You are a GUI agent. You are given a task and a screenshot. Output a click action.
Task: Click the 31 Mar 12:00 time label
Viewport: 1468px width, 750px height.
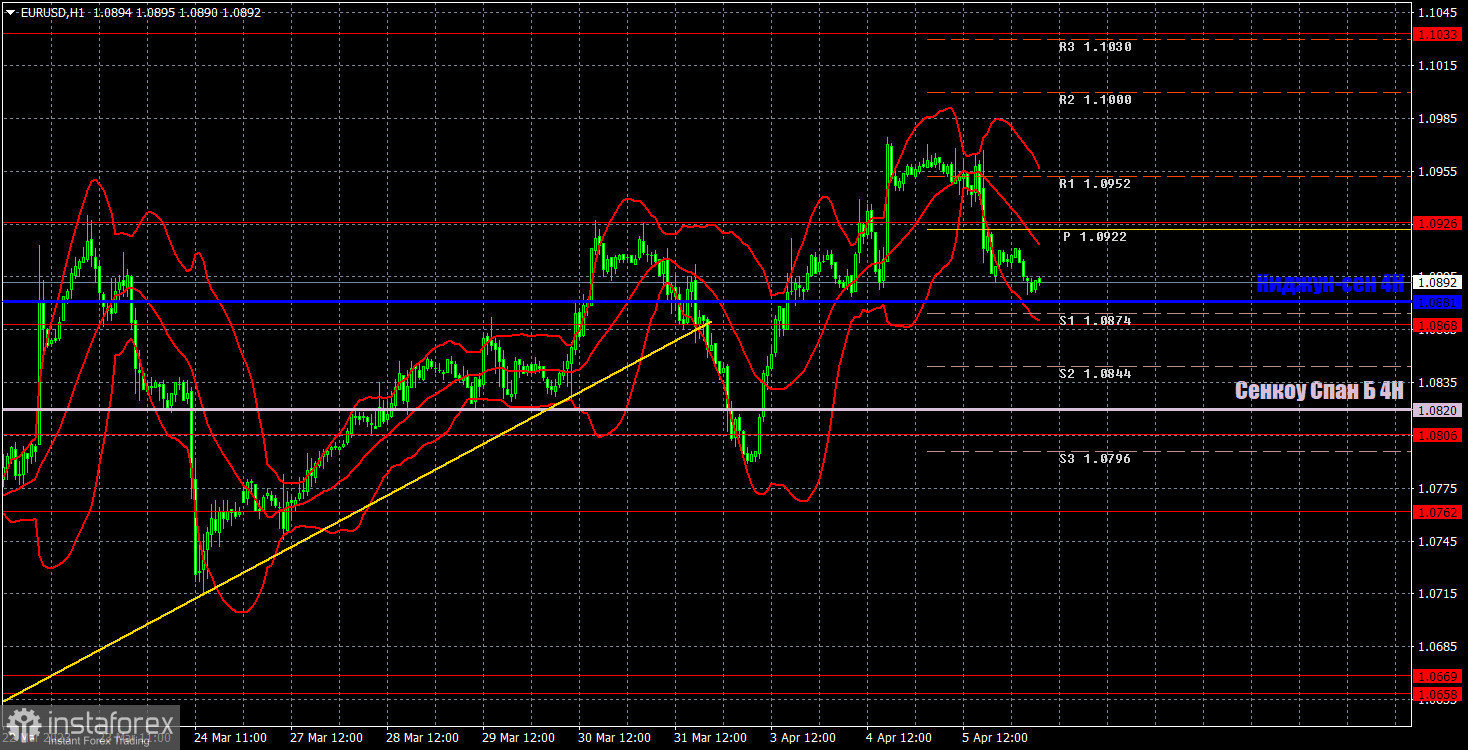[x=710, y=738]
